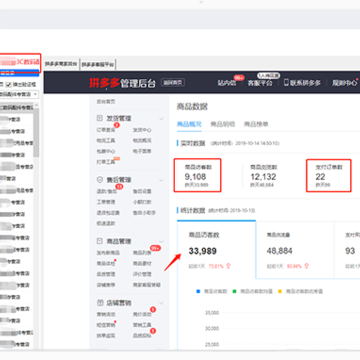Open 拼单返现 in the sidebar

point(106,336)
